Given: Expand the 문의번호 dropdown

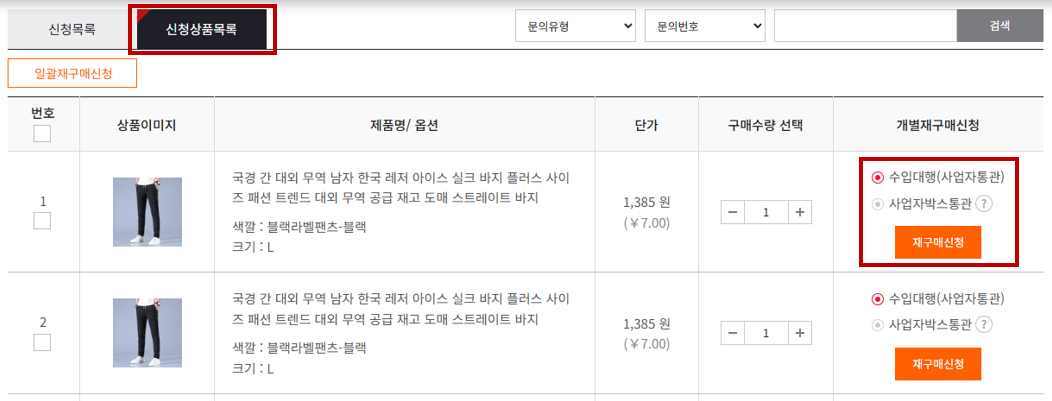Looking at the screenshot, I should coord(705,26).
